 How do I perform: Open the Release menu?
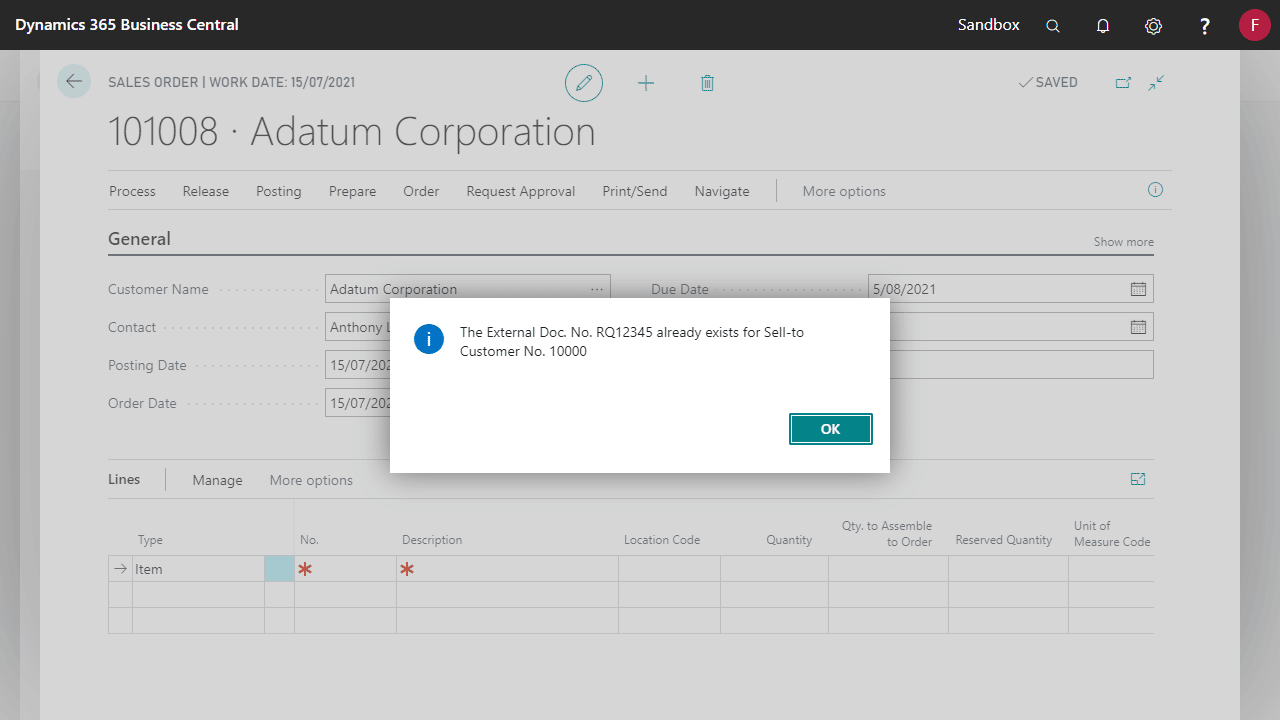point(205,191)
